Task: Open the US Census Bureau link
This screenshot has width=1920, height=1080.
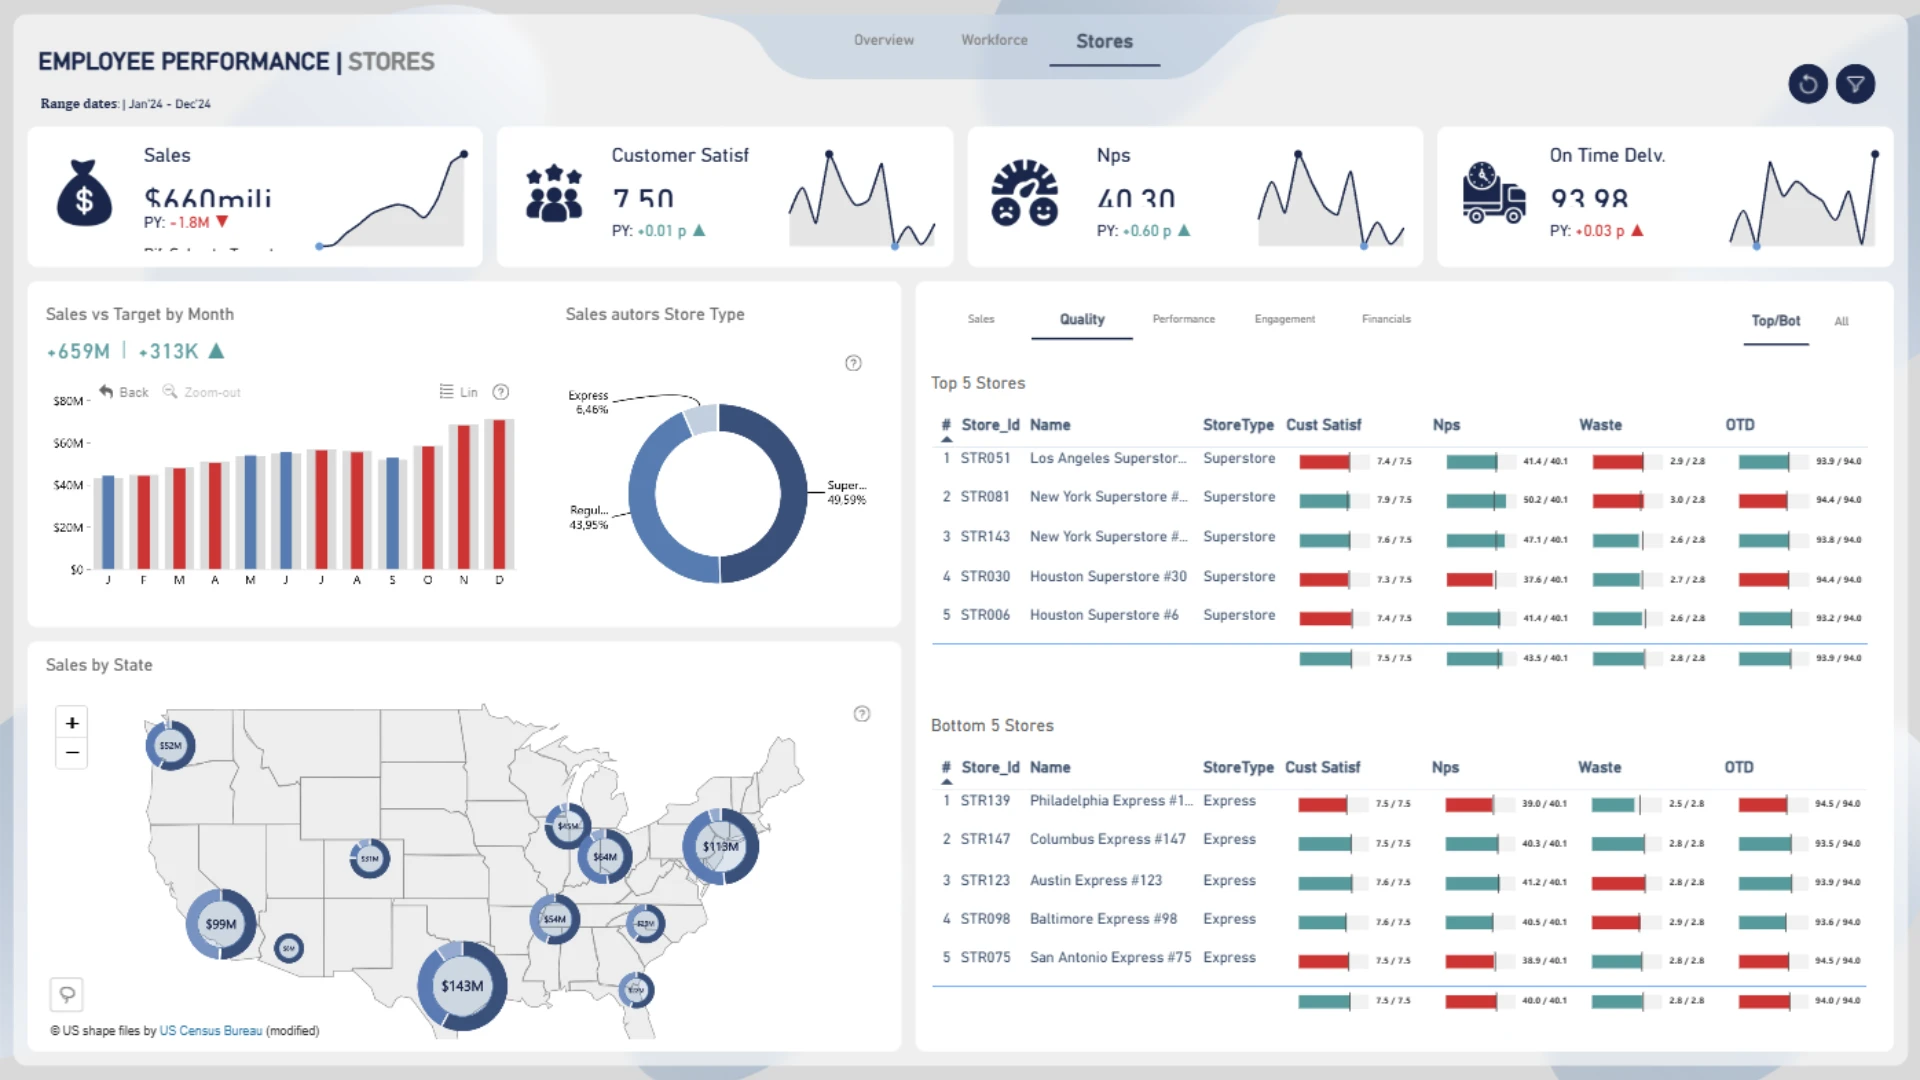Action: pyautogui.click(x=210, y=1031)
